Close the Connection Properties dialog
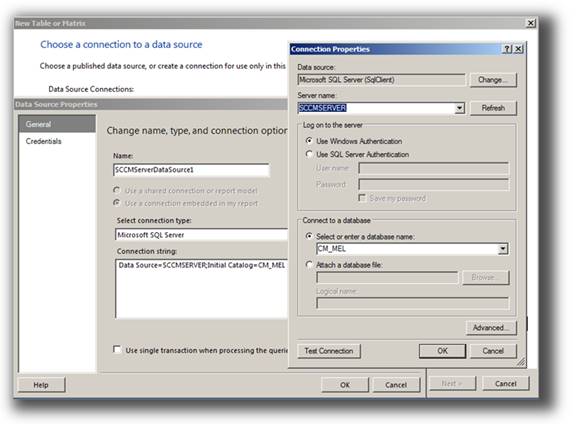The height and width of the screenshot is (424, 583). [x=518, y=49]
